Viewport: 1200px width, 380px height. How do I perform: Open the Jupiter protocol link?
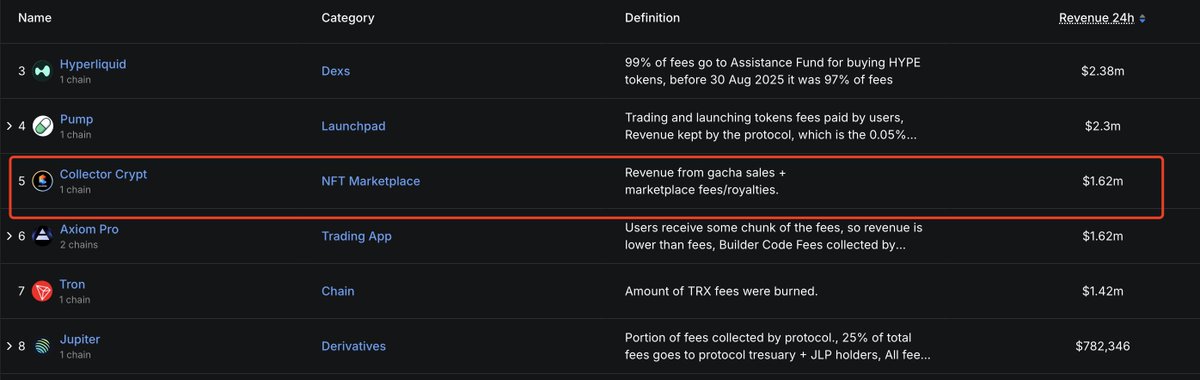(x=80, y=339)
